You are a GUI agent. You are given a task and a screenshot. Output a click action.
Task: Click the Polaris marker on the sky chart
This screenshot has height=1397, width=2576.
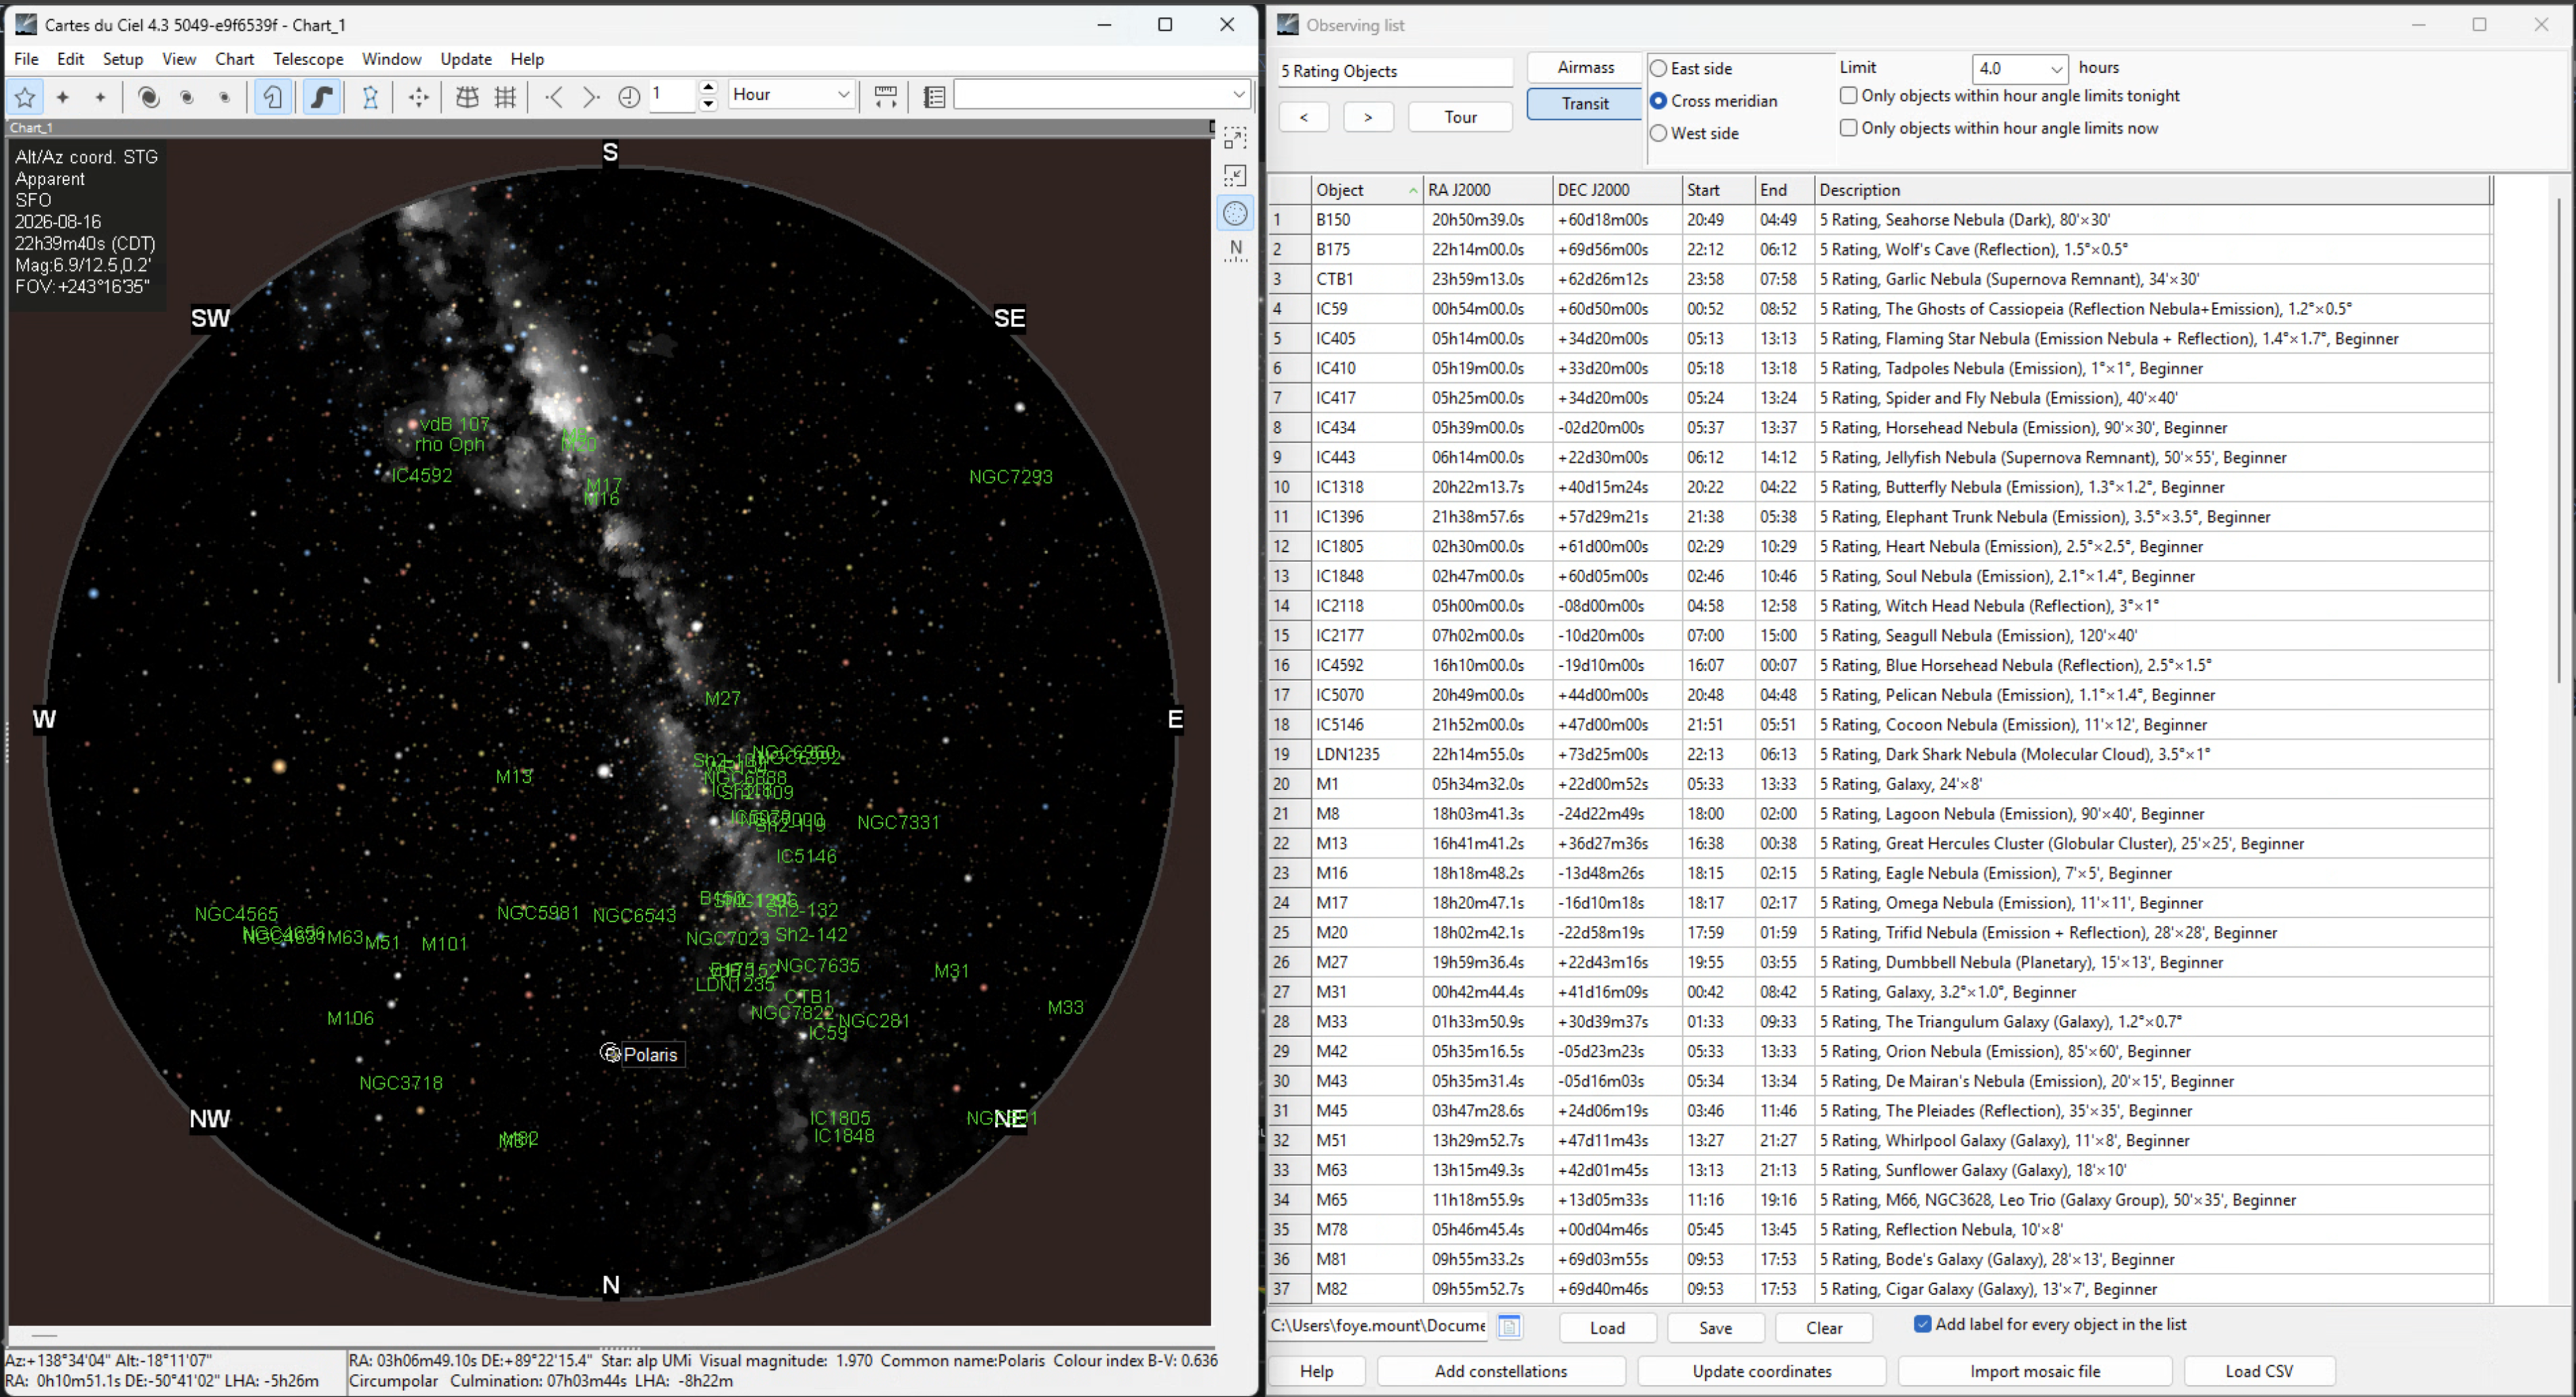[610, 1053]
